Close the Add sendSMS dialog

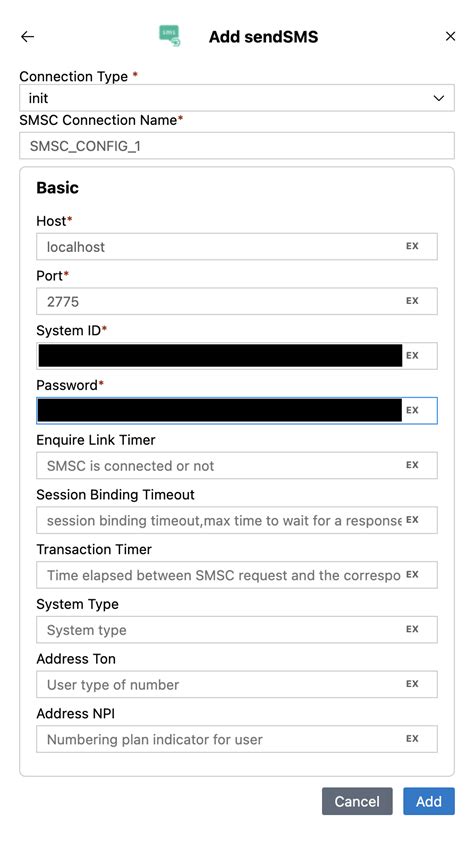coord(450,36)
